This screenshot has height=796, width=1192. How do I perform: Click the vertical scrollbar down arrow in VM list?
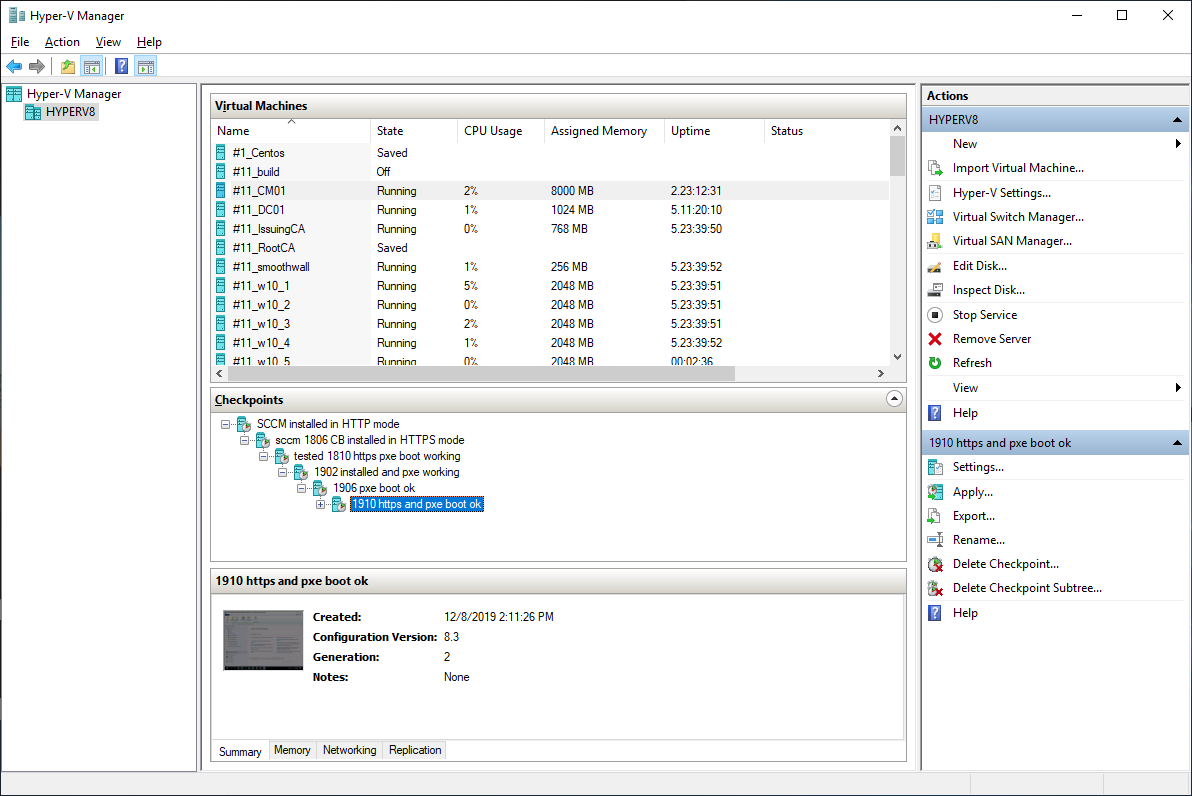pos(897,357)
